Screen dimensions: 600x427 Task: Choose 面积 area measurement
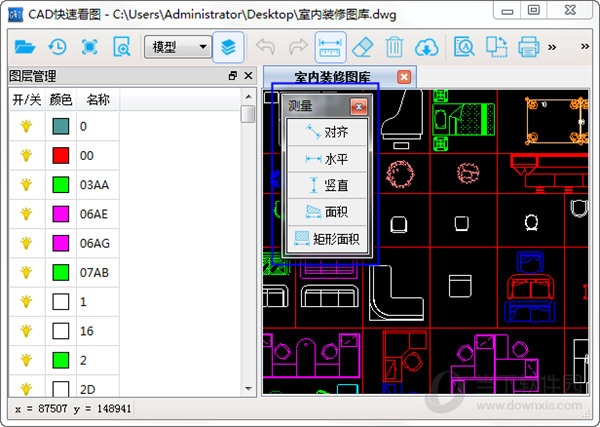point(327,212)
